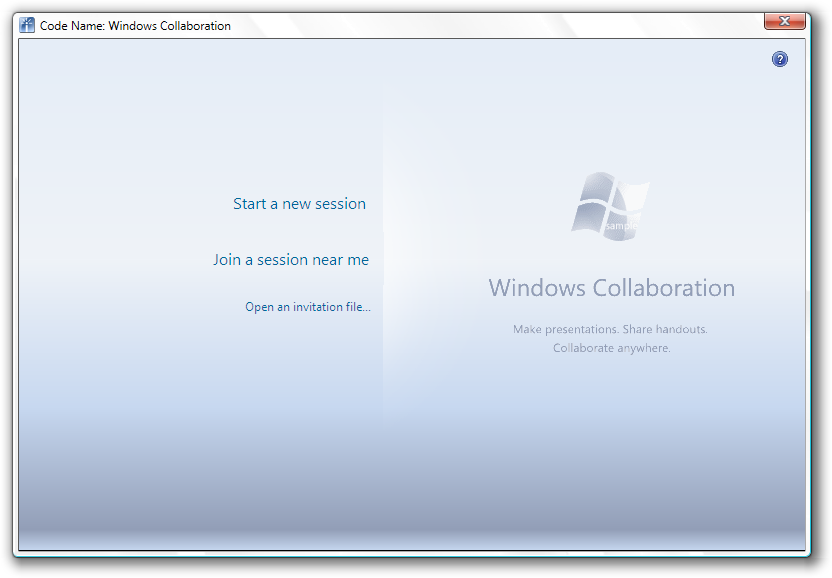Open help via the blue question mark icon
The width and height of the screenshot is (832, 578).
click(x=779, y=59)
